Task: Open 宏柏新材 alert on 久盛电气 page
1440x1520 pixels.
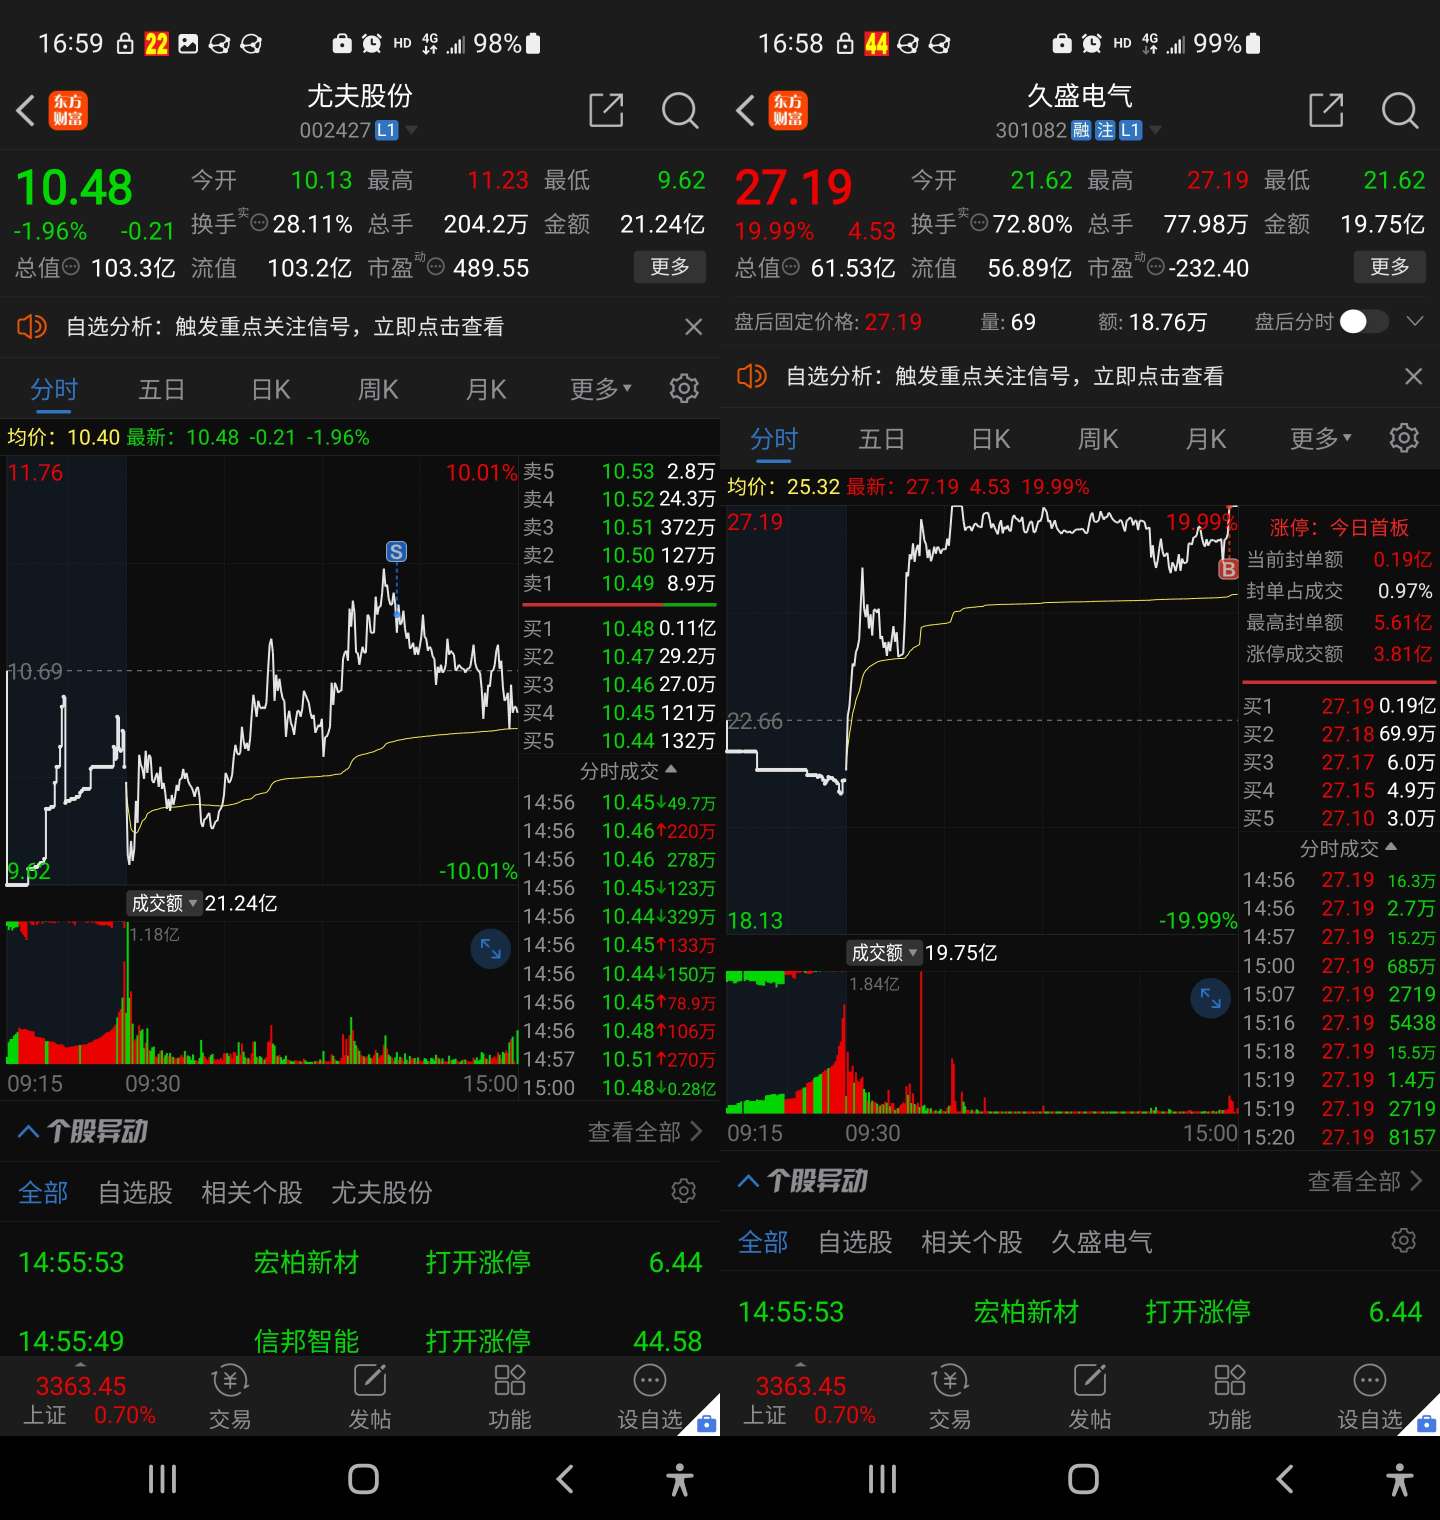Action: point(1080,1311)
